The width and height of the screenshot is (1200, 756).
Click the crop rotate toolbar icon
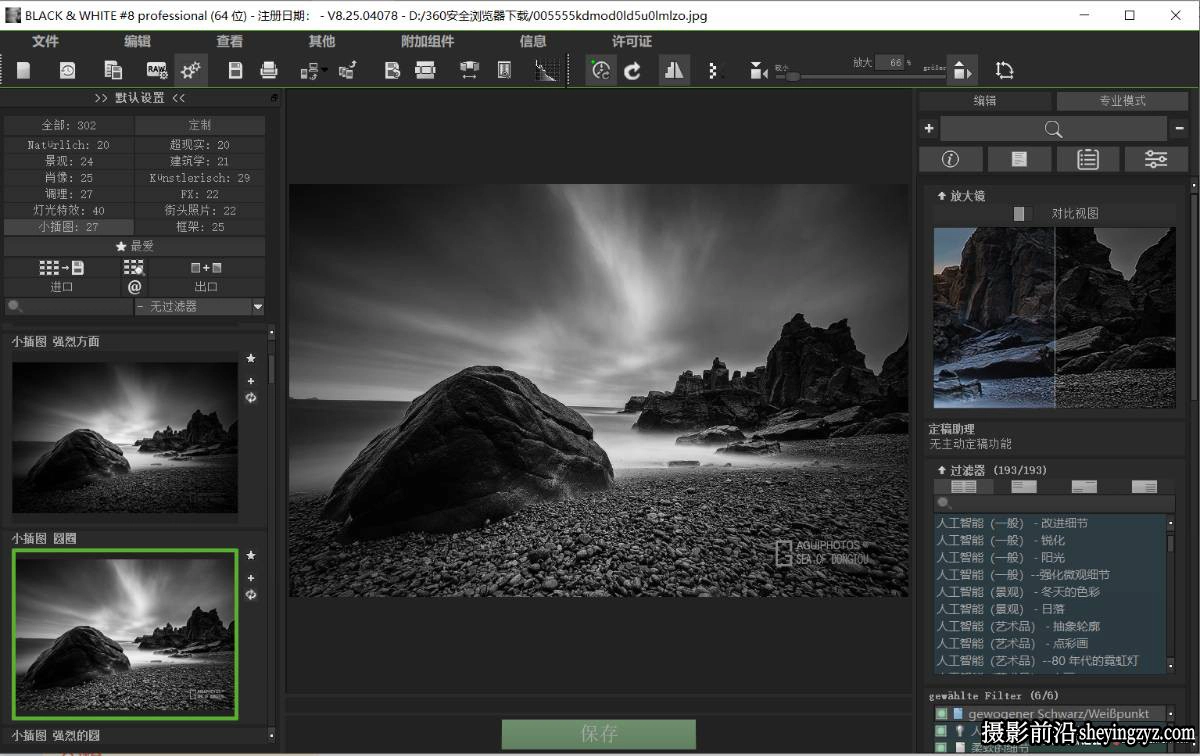1004,70
